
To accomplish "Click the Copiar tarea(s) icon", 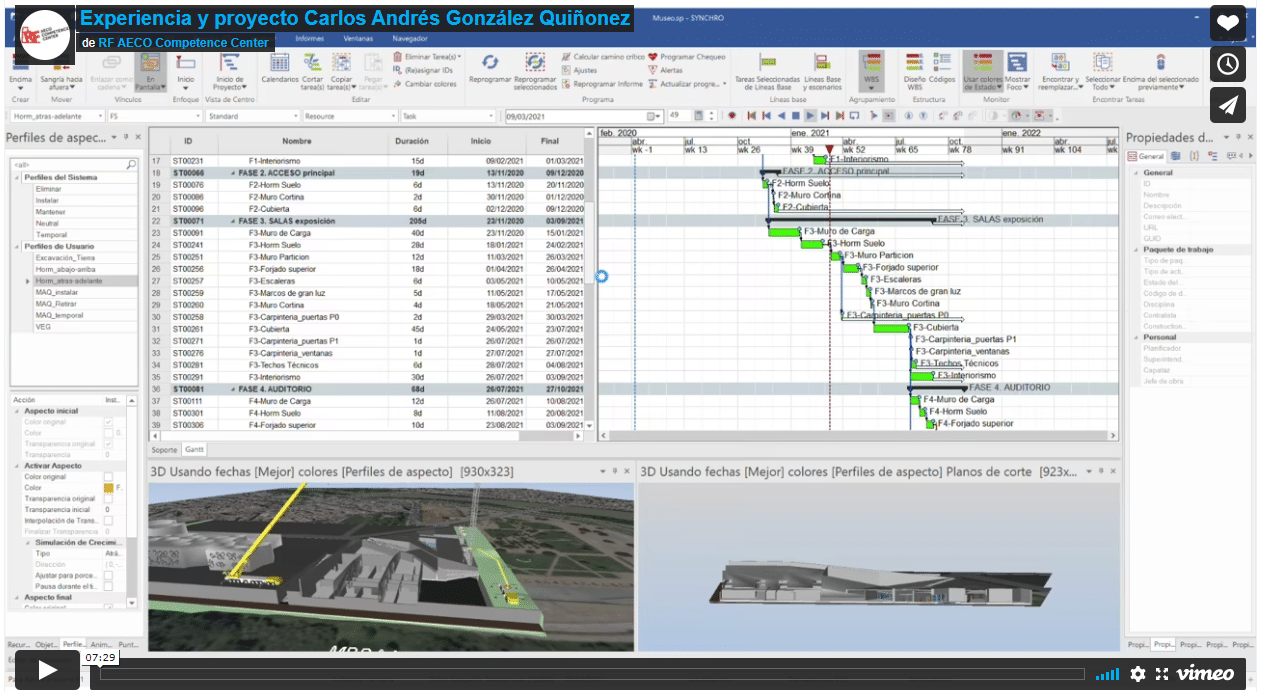I will click(341, 70).
